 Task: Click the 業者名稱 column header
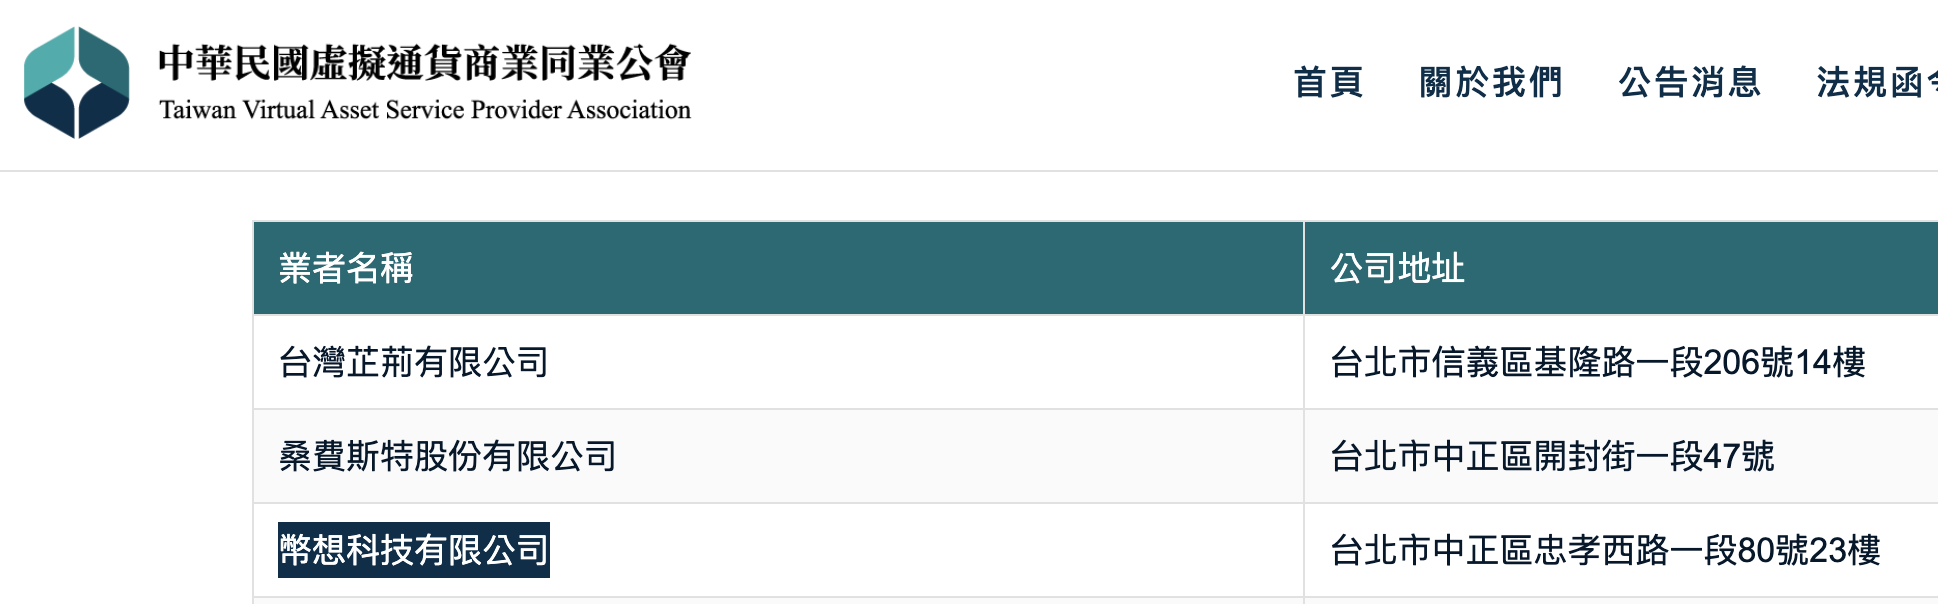(346, 268)
